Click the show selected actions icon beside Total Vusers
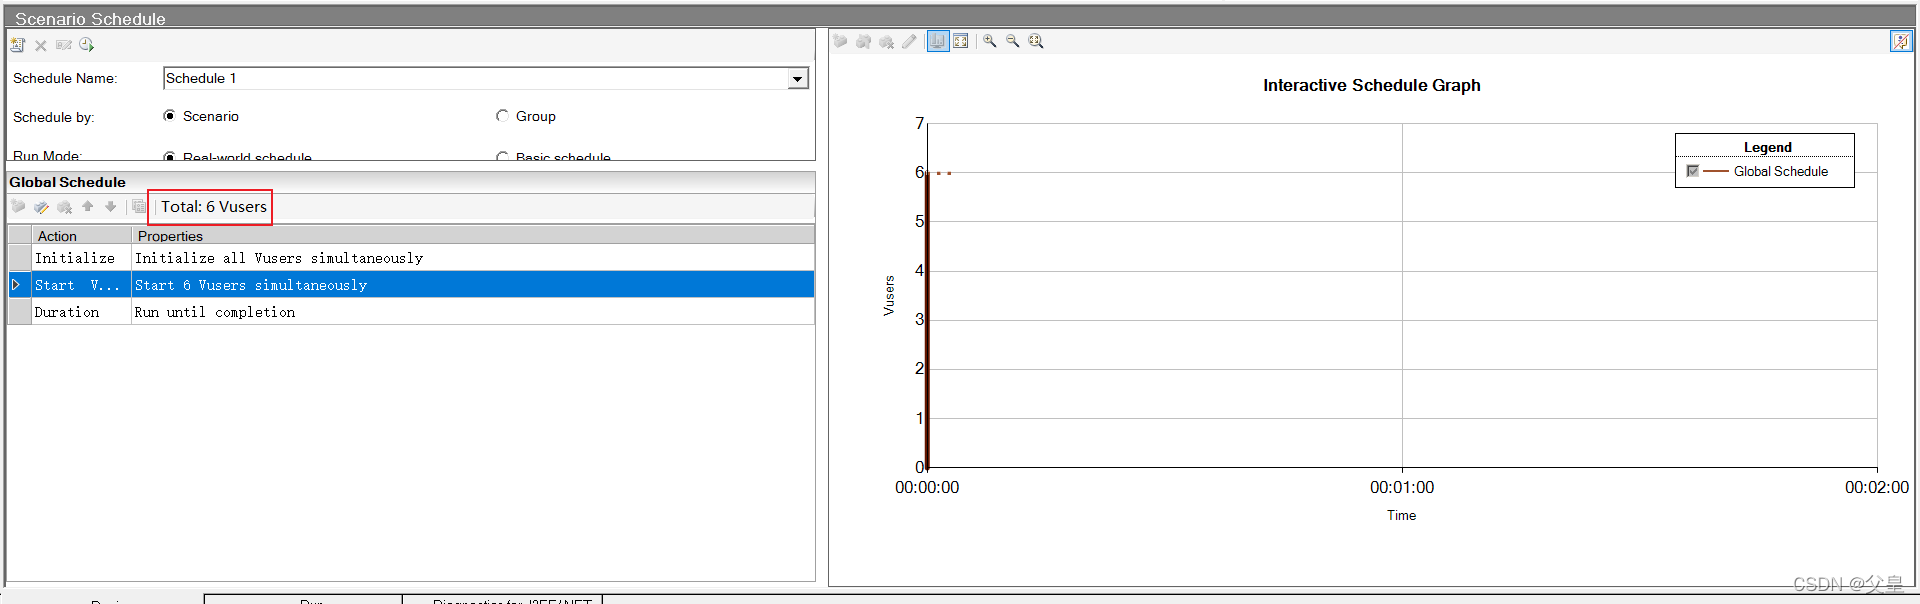 pyautogui.click(x=139, y=207)
